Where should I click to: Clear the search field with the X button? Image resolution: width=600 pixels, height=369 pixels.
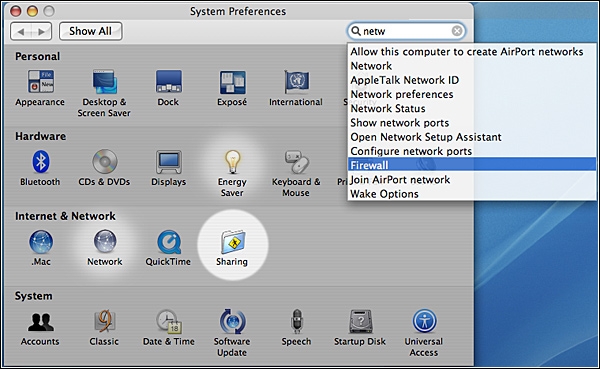pyautogui.click(x=457, y=31)
